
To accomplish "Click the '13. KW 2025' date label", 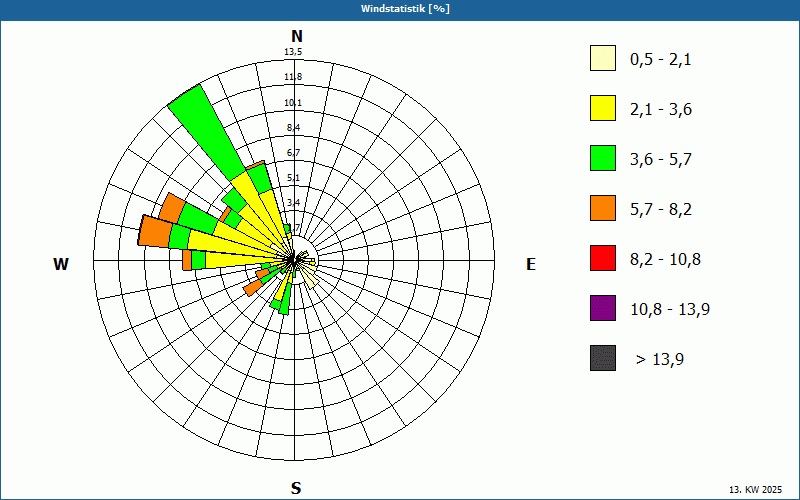I will (755, 490).
